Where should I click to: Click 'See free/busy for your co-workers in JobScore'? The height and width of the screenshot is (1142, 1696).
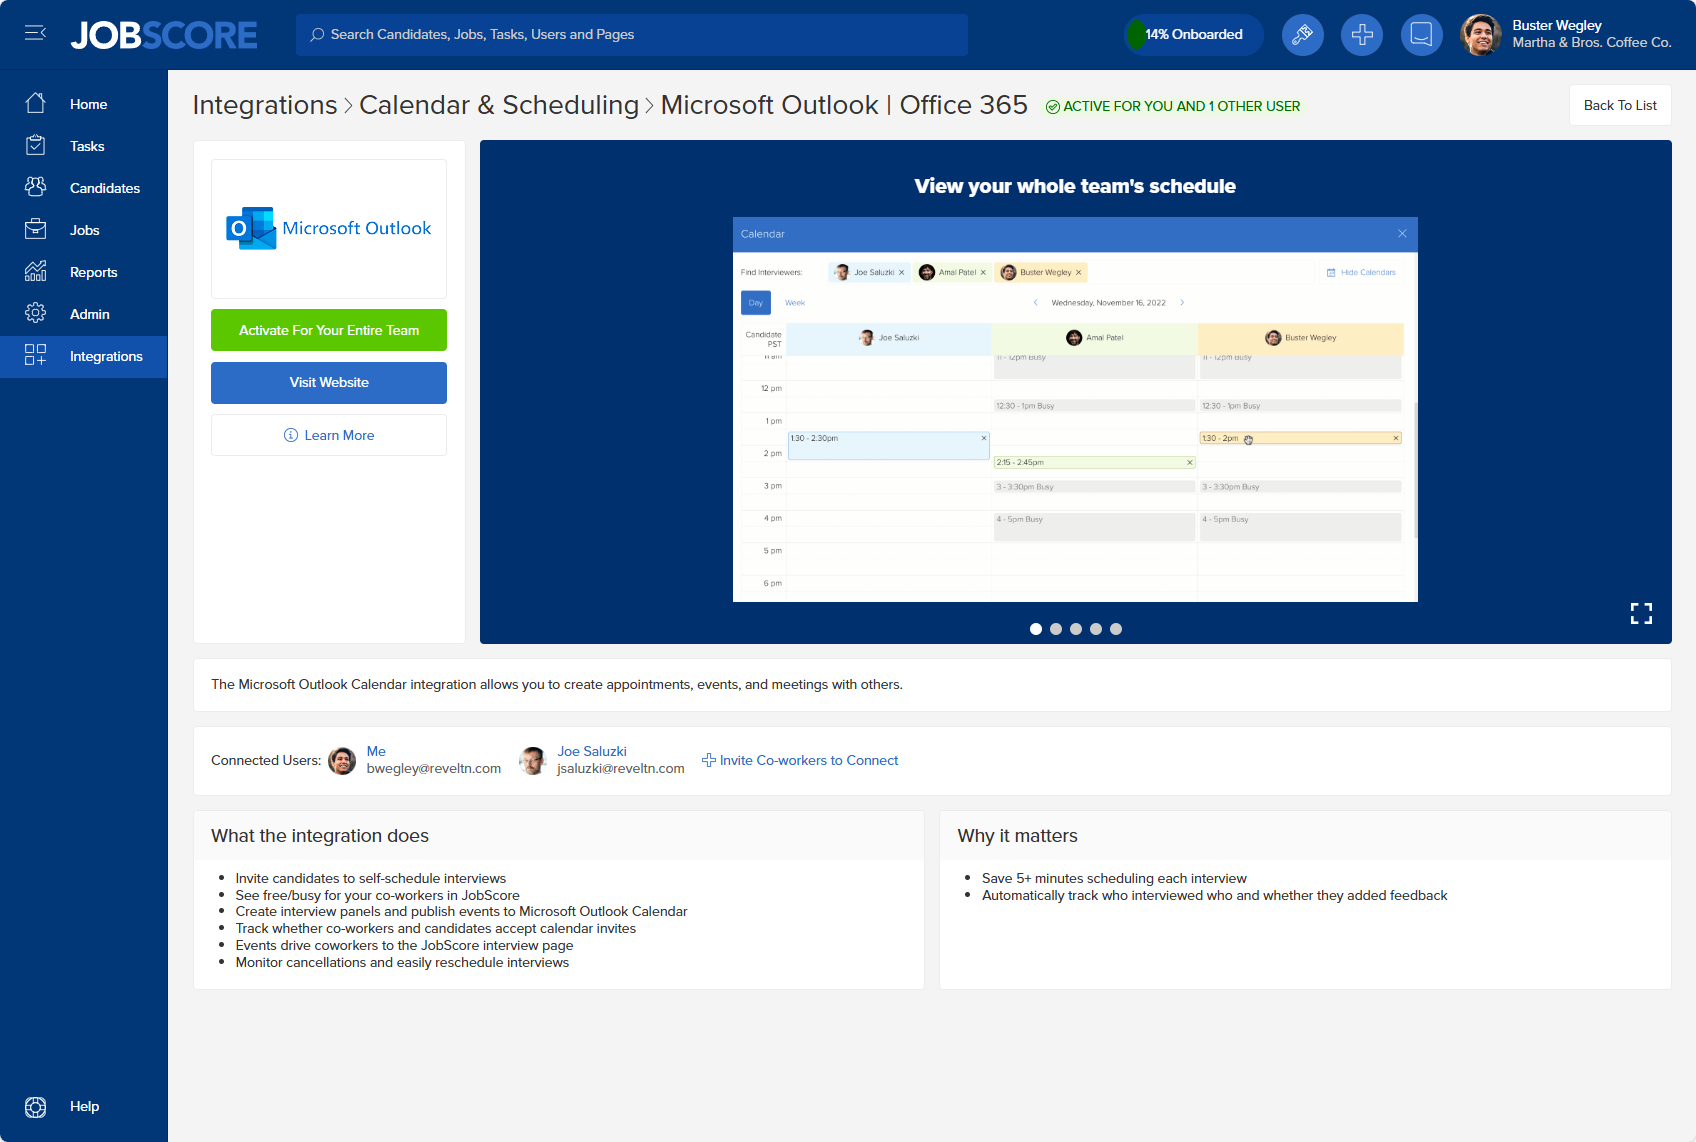378,896
